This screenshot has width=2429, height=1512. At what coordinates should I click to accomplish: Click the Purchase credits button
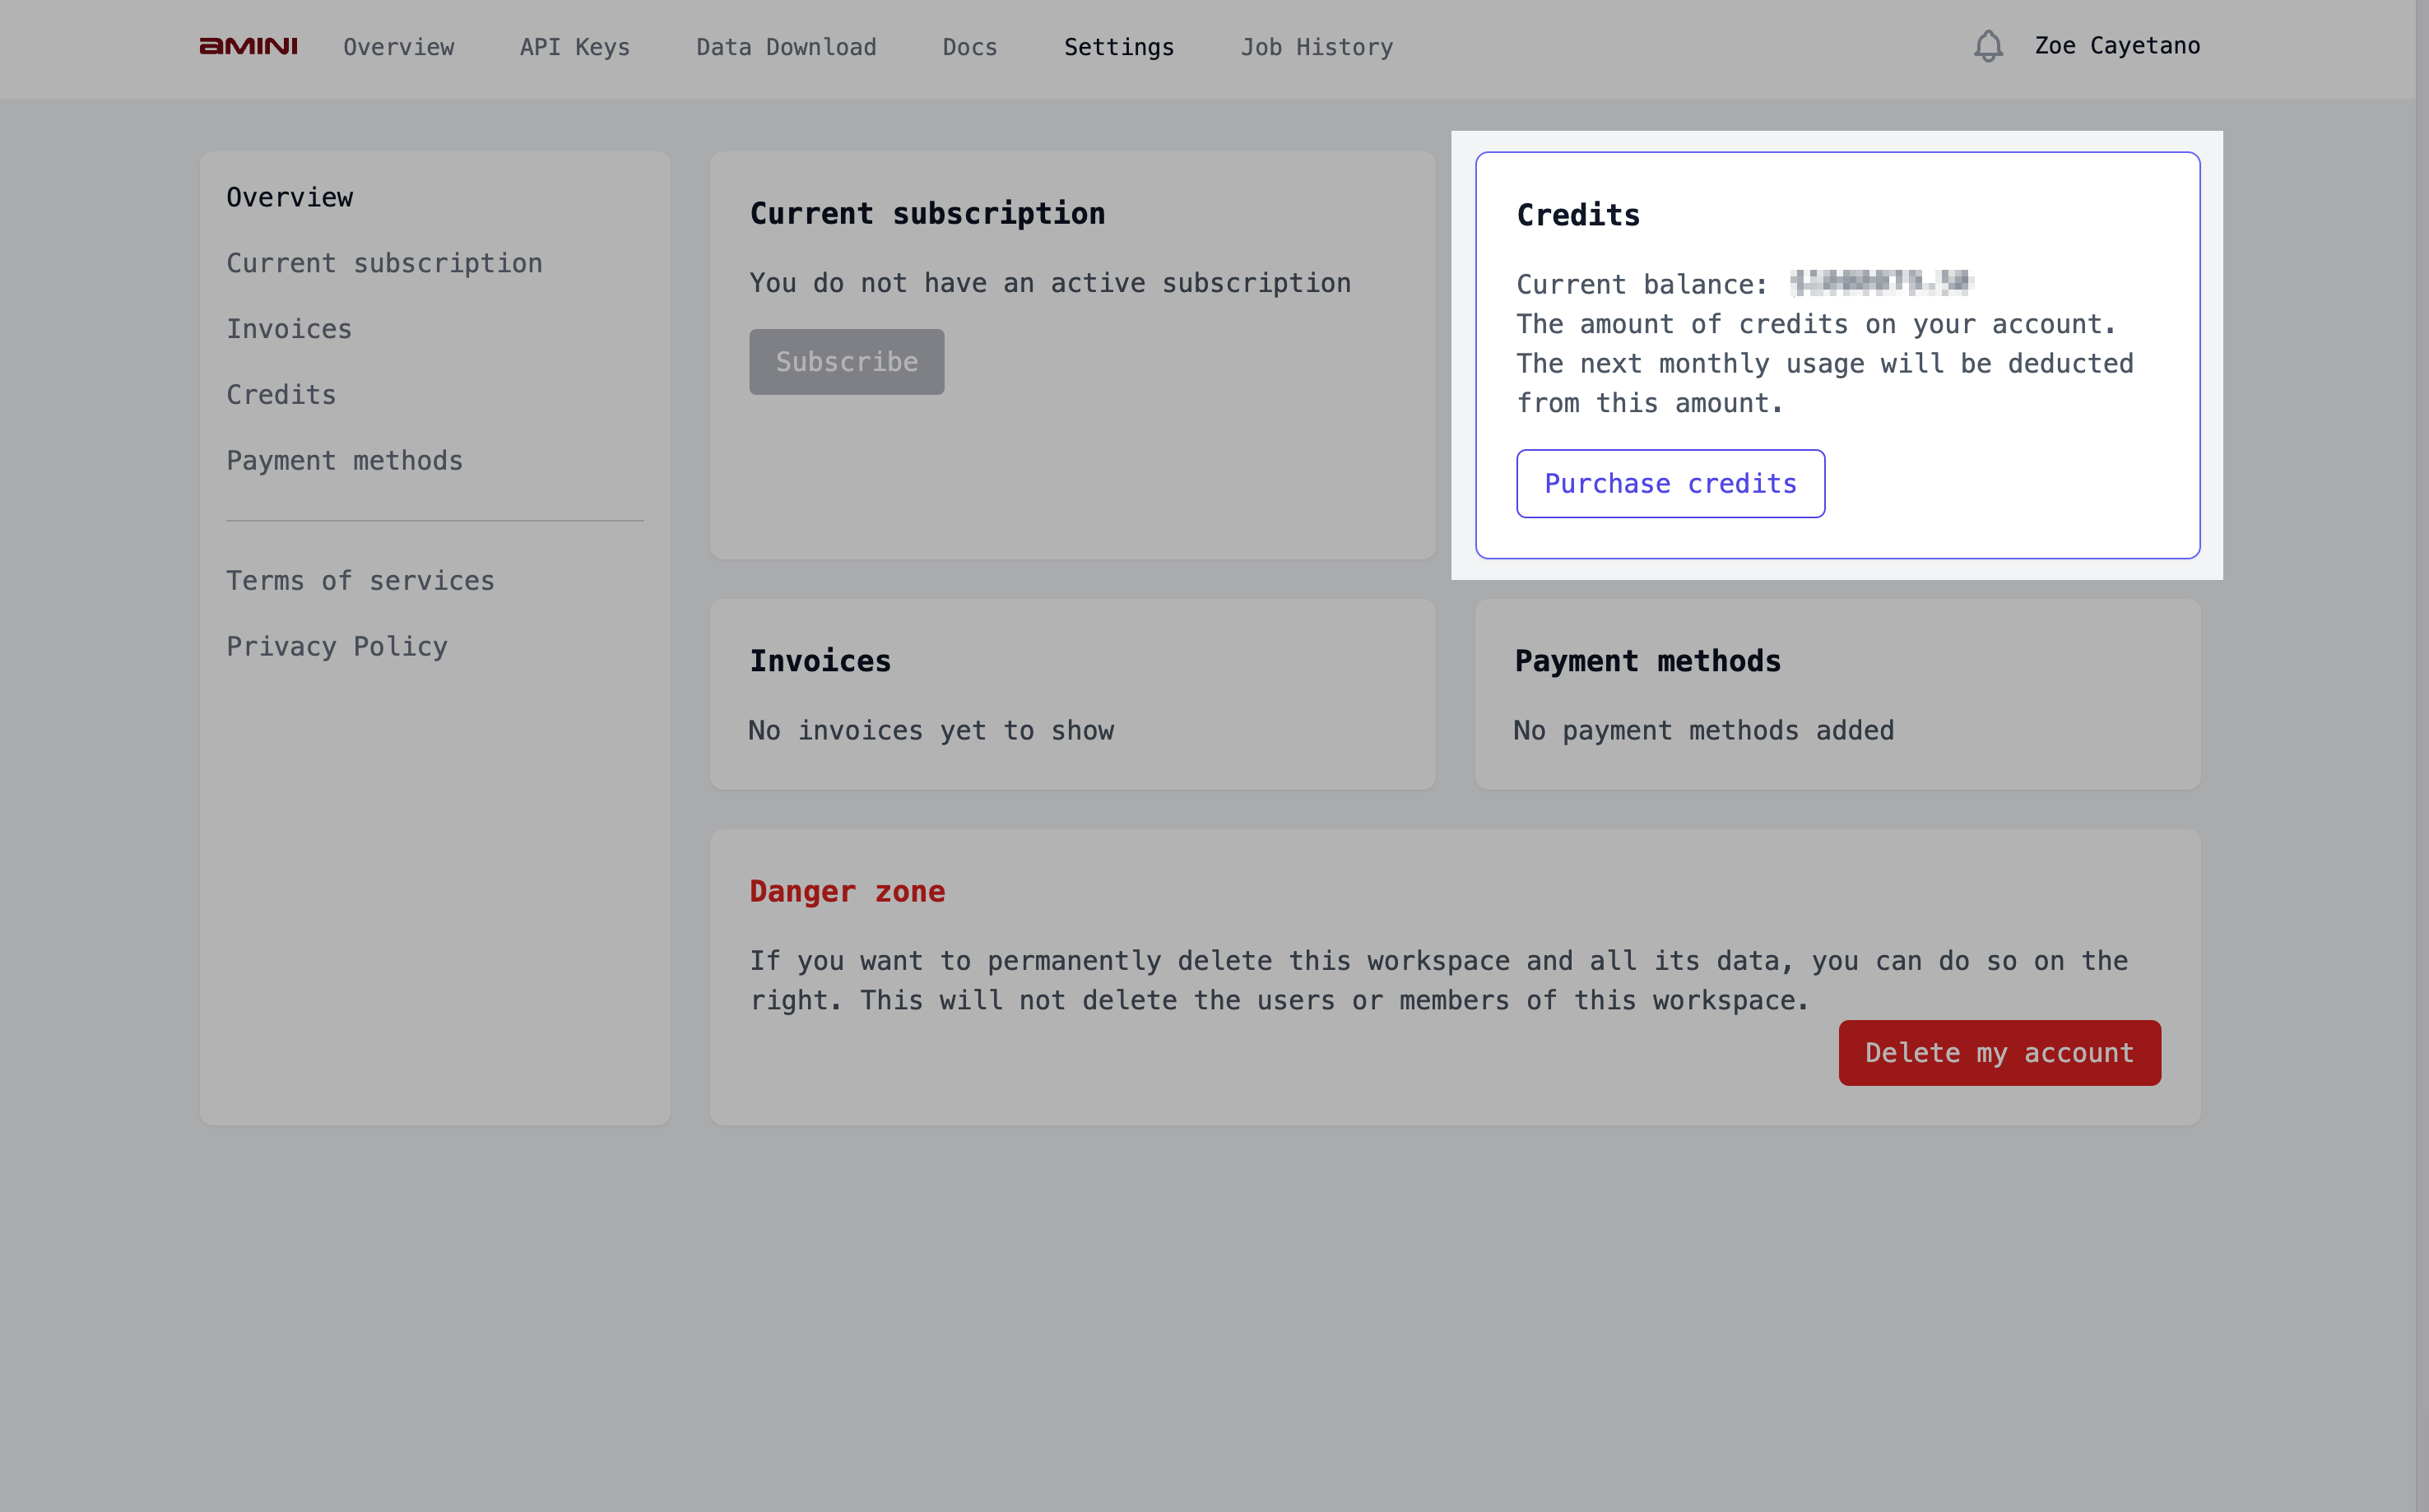click(1670, 484)
